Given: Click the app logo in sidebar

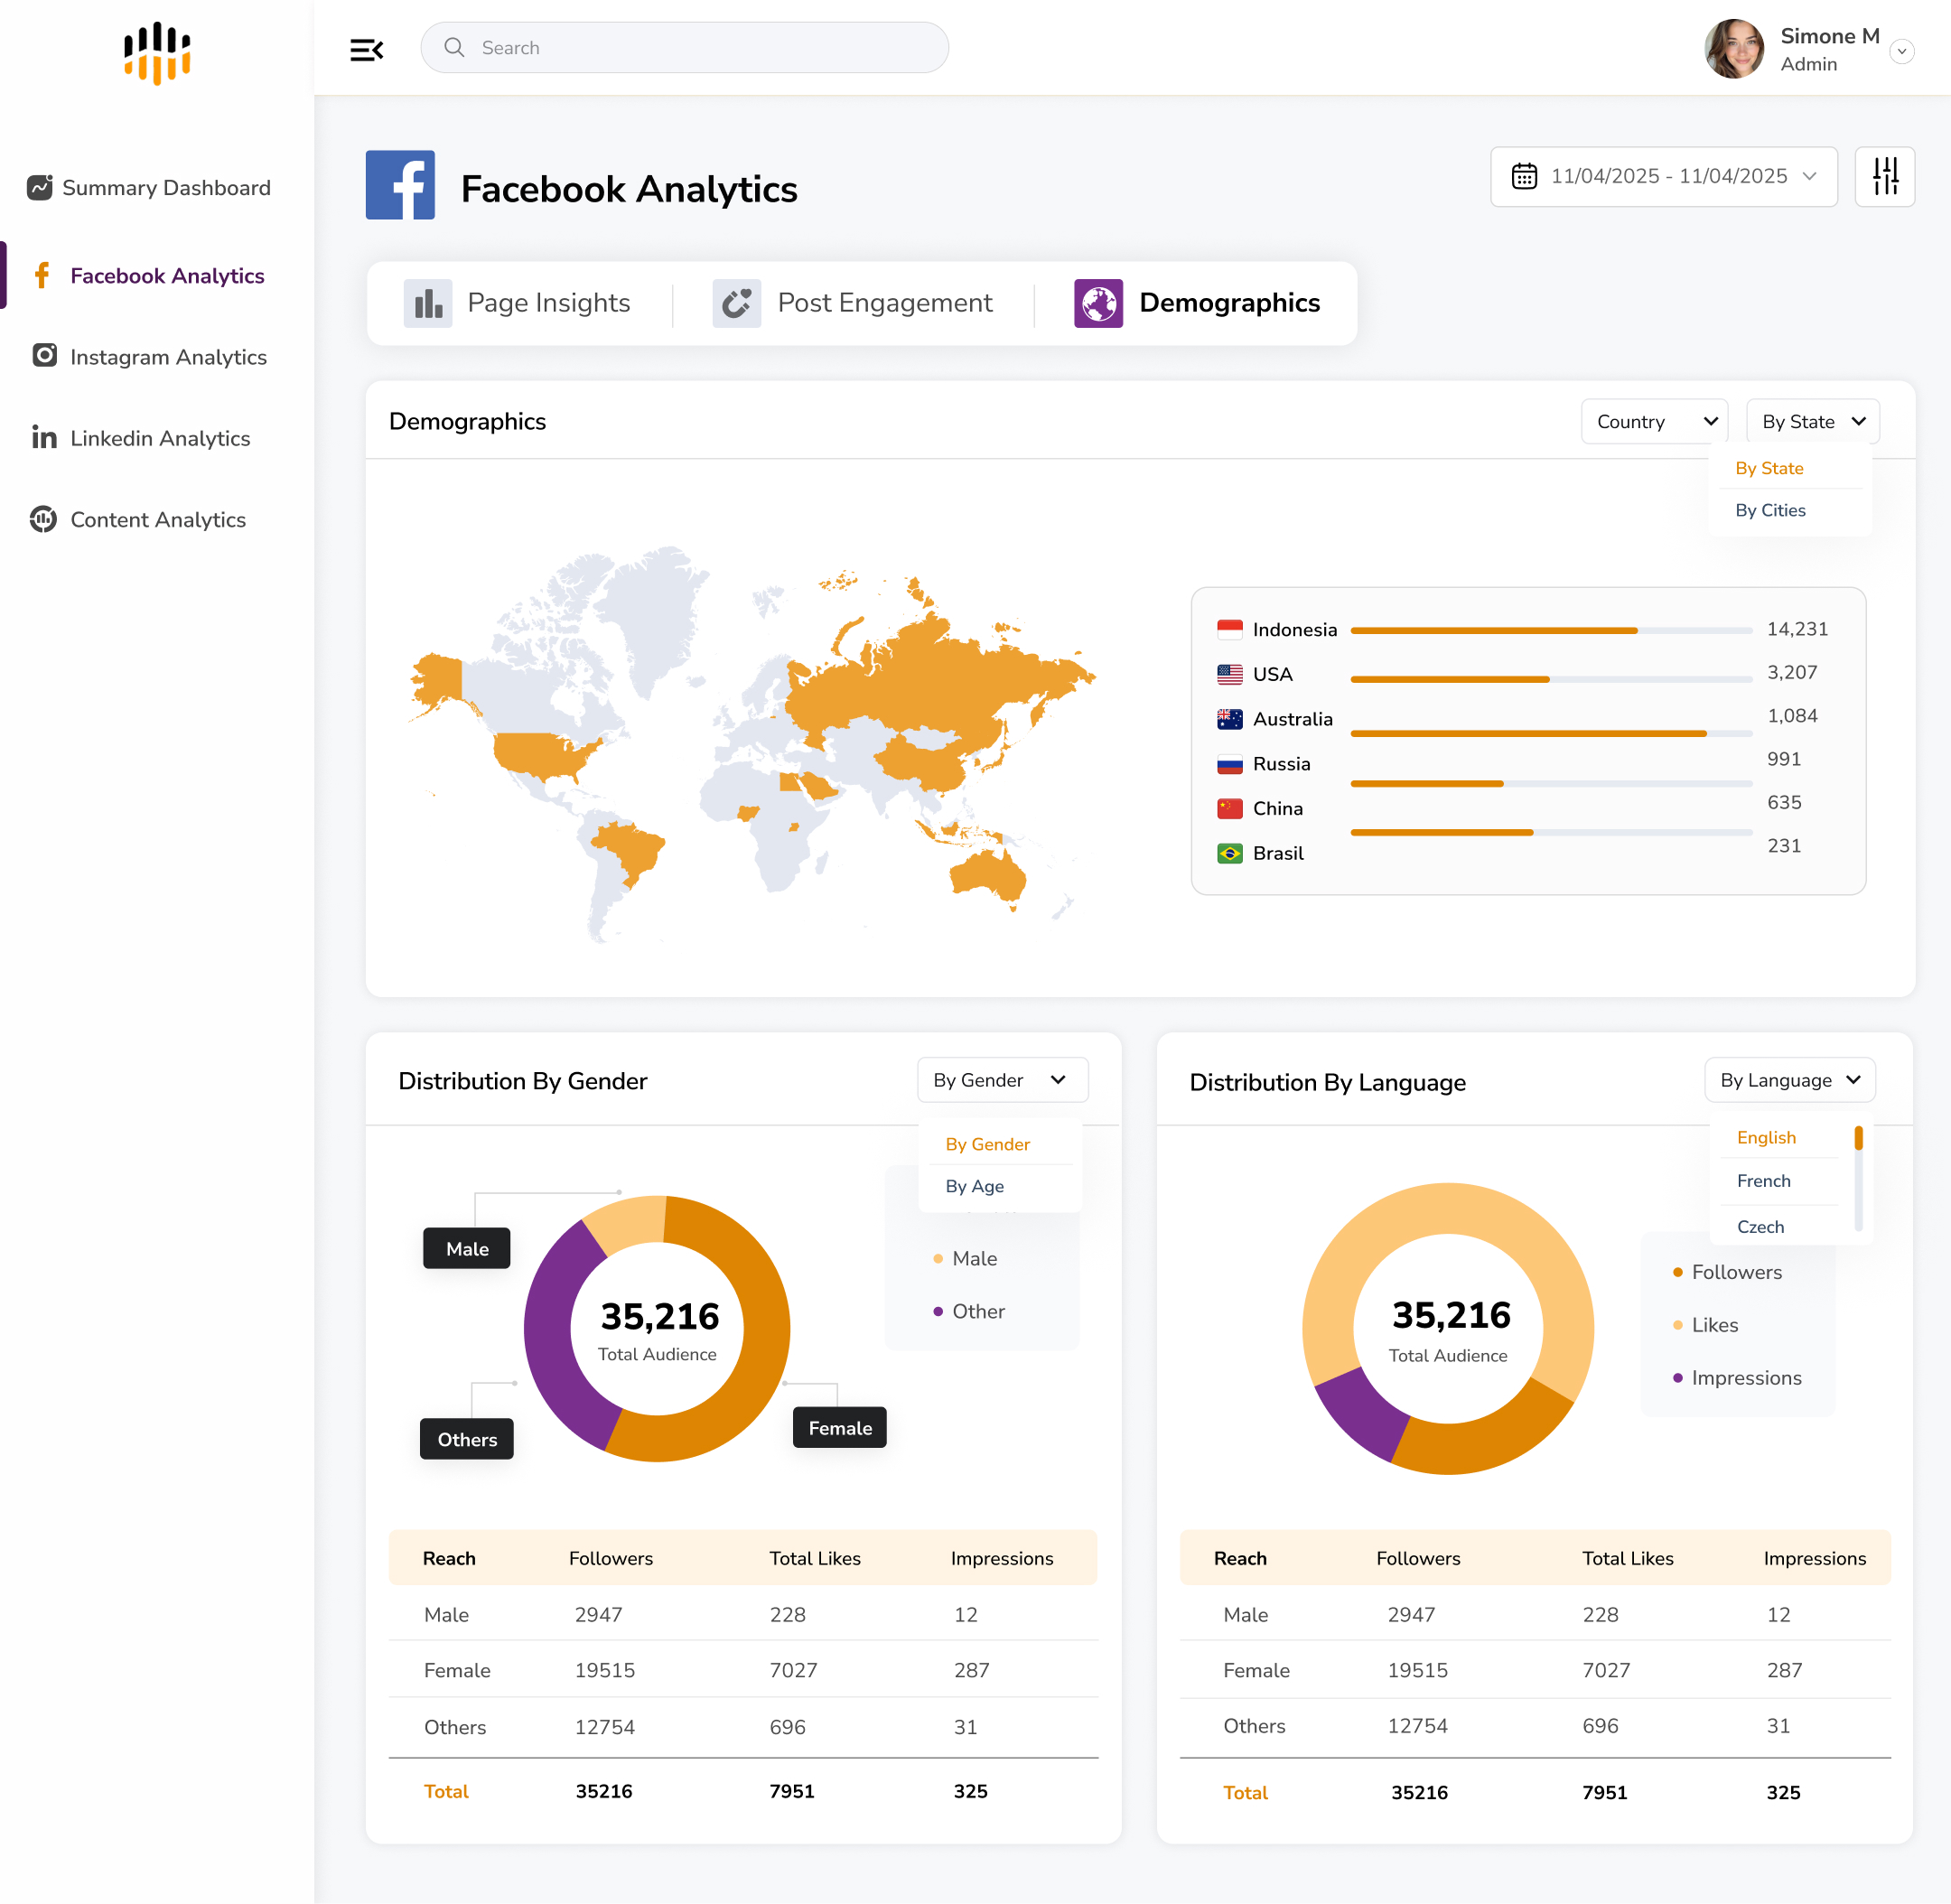Looking at the screenshot, I should 157,53.
